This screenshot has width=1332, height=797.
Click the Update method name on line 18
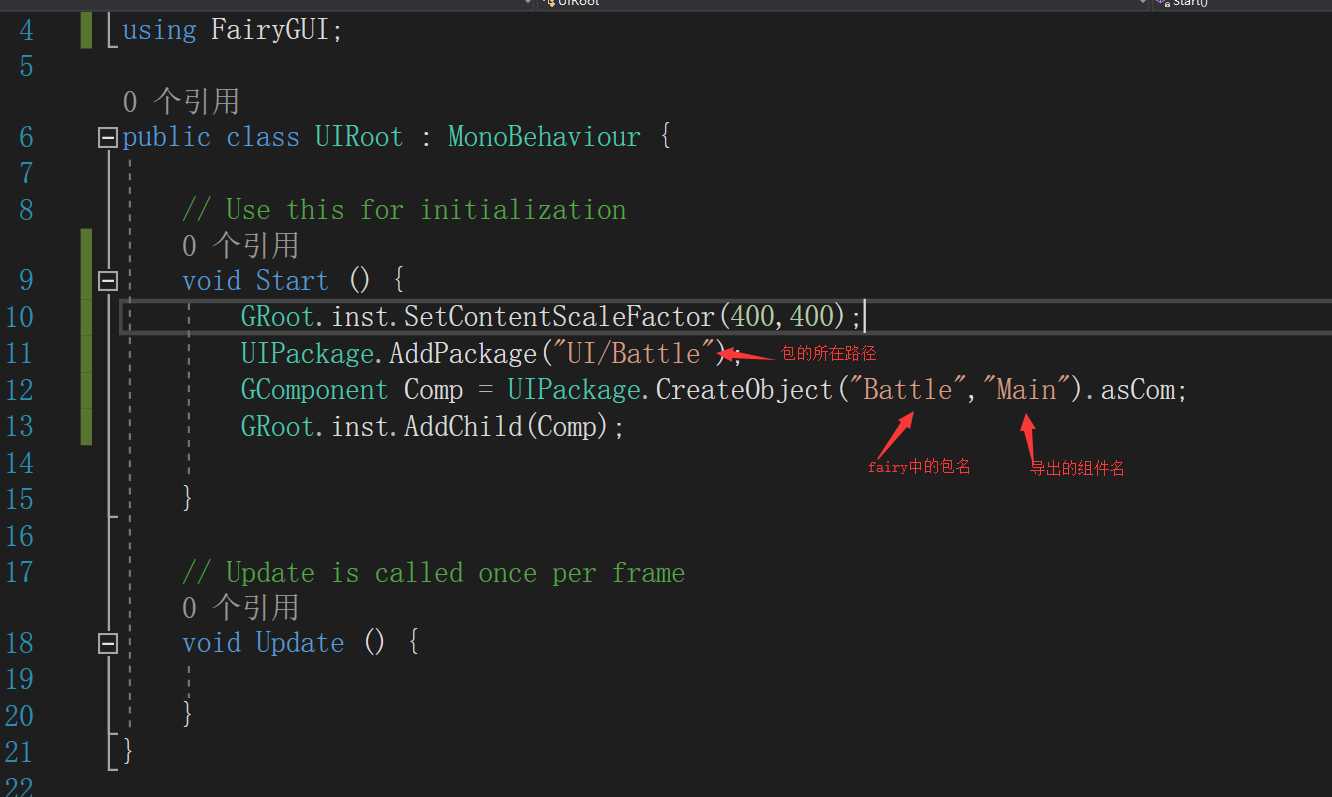click(x=300, y=643)
